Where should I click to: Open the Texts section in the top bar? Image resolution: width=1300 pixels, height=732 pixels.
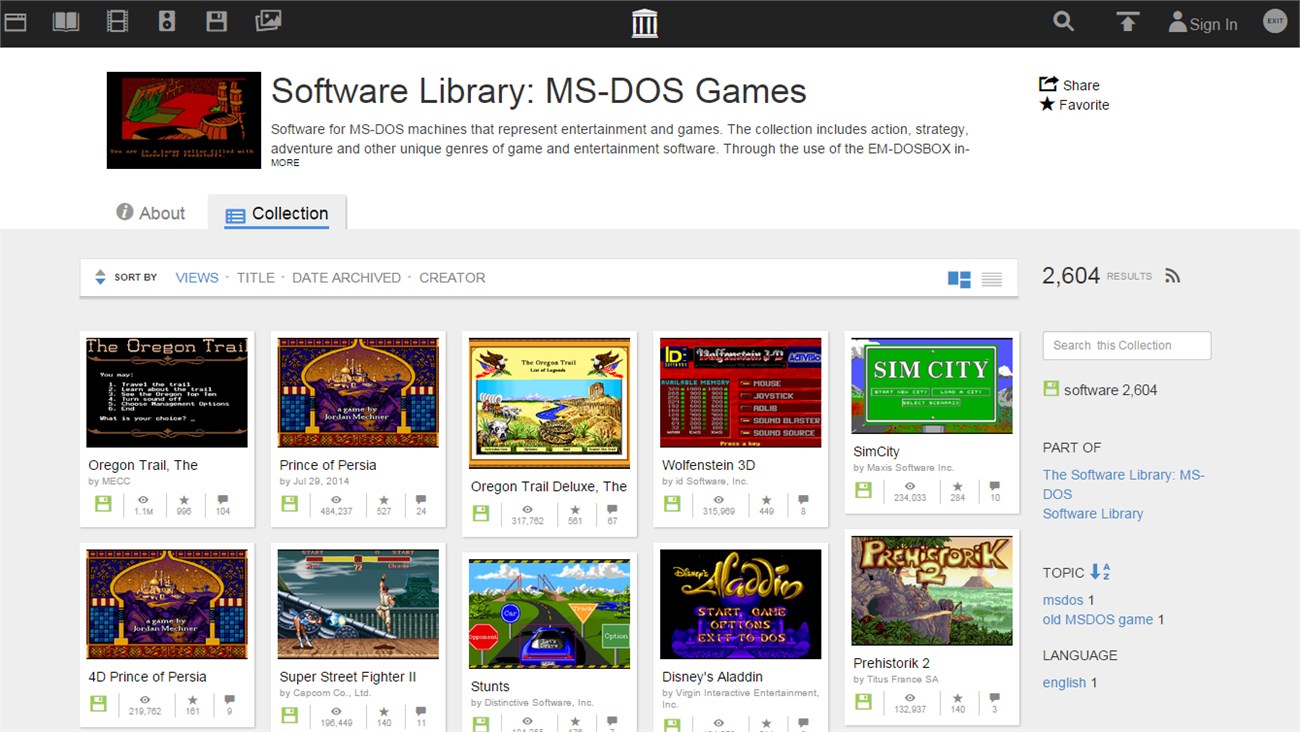(66, 20)
